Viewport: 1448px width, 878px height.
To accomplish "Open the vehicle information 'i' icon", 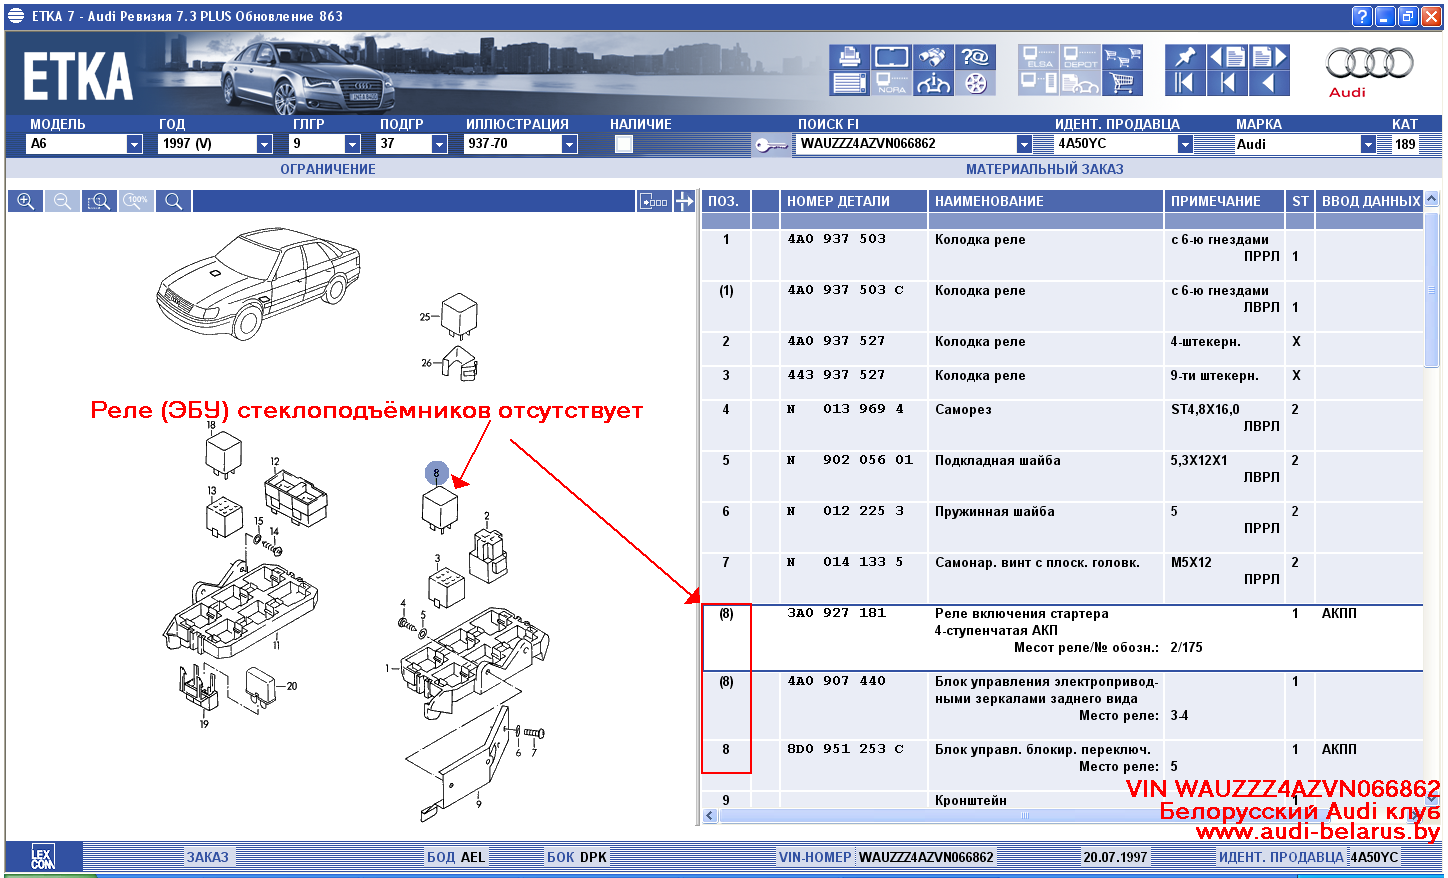I will [933, 83].
